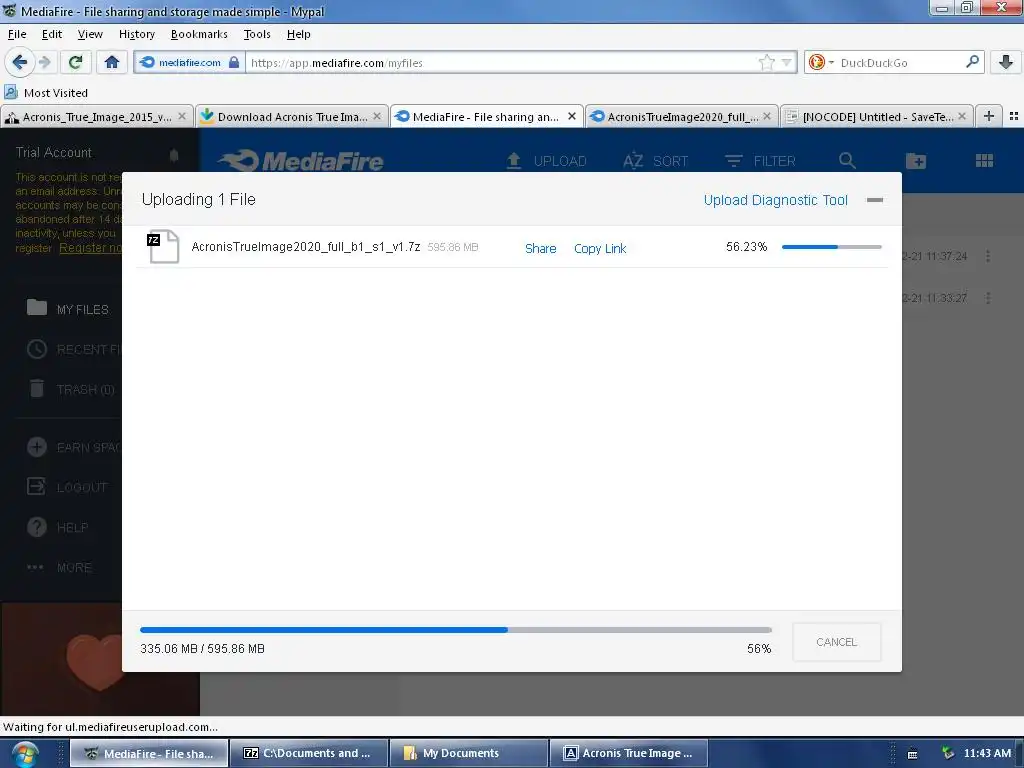The width and height of the screenshot is (1024, 768).
Task: Close the [NOCODE] Untitled tab
Action: [x=961, y=116]
